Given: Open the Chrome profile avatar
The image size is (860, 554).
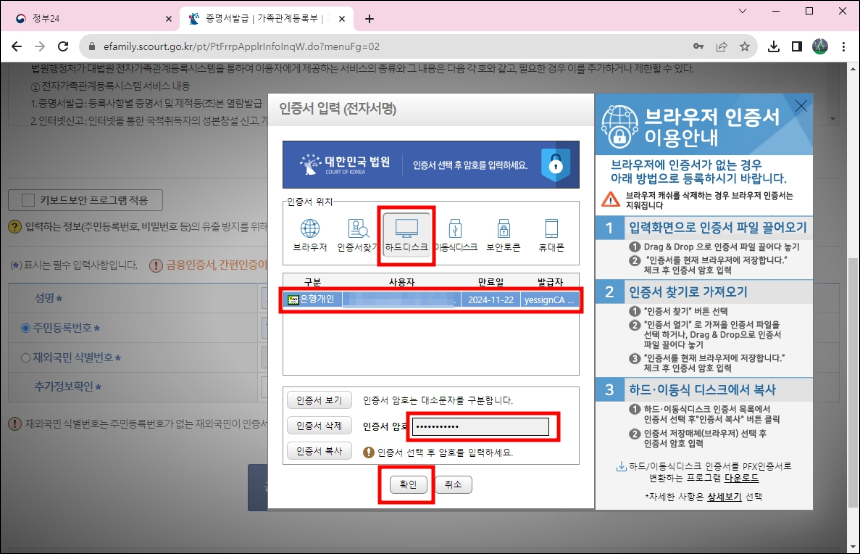Looking at the screenshot, I should click(820, 47).
